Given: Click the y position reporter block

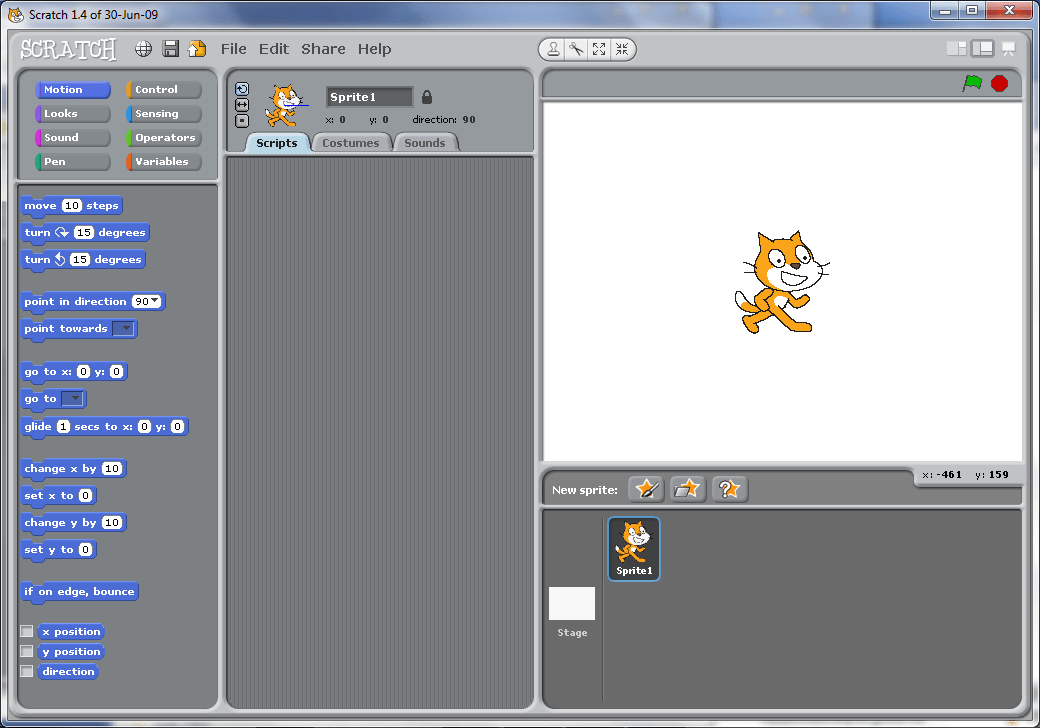Looking at the screenshot, I should pyautogui.click(x=71, y=651).
